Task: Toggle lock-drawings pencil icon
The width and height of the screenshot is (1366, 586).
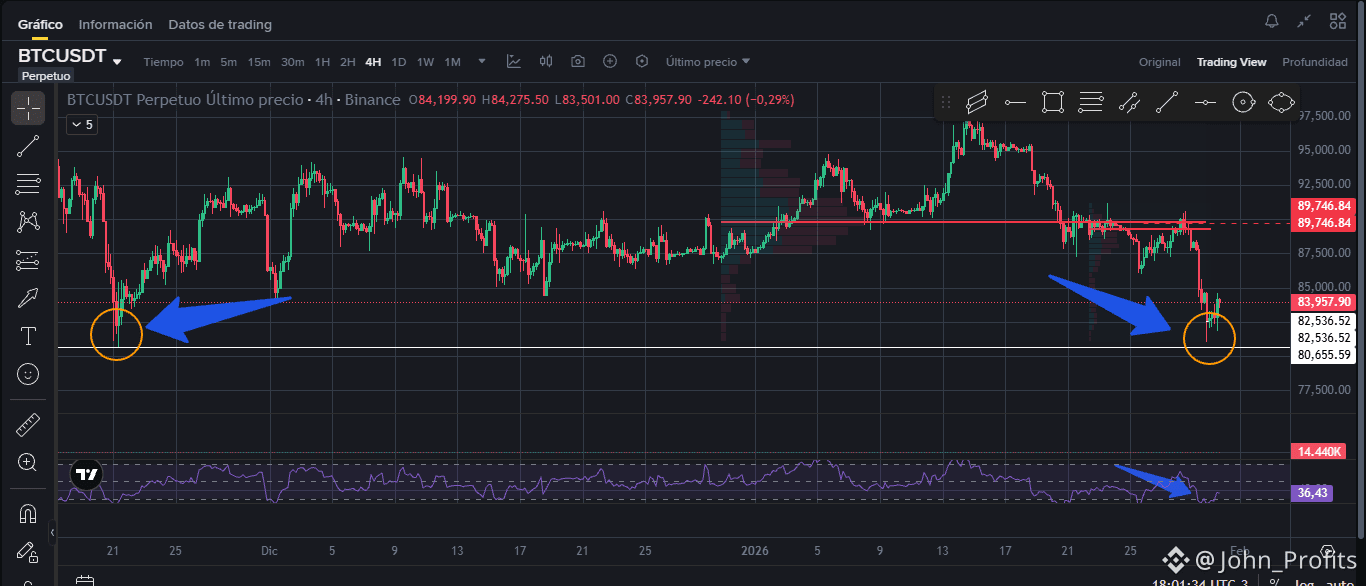Action: 28,552
